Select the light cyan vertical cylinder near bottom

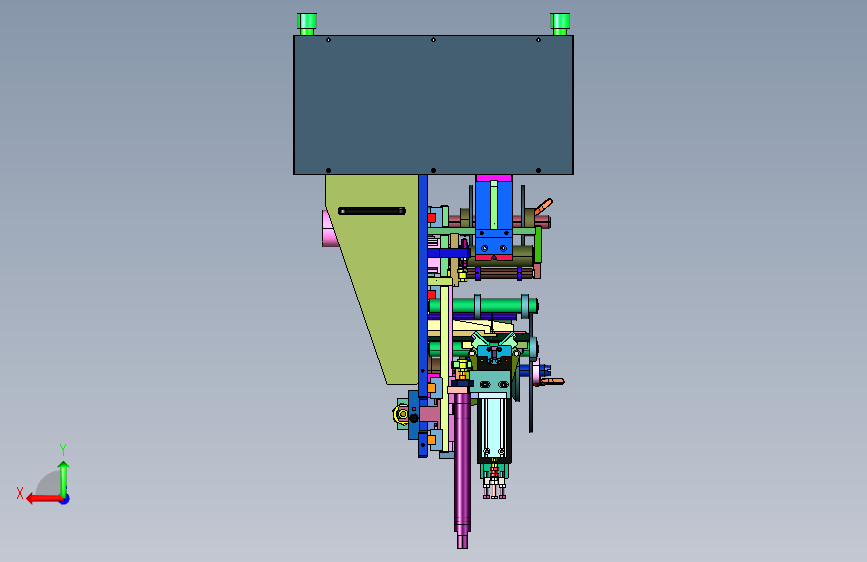tap(494, 426)
